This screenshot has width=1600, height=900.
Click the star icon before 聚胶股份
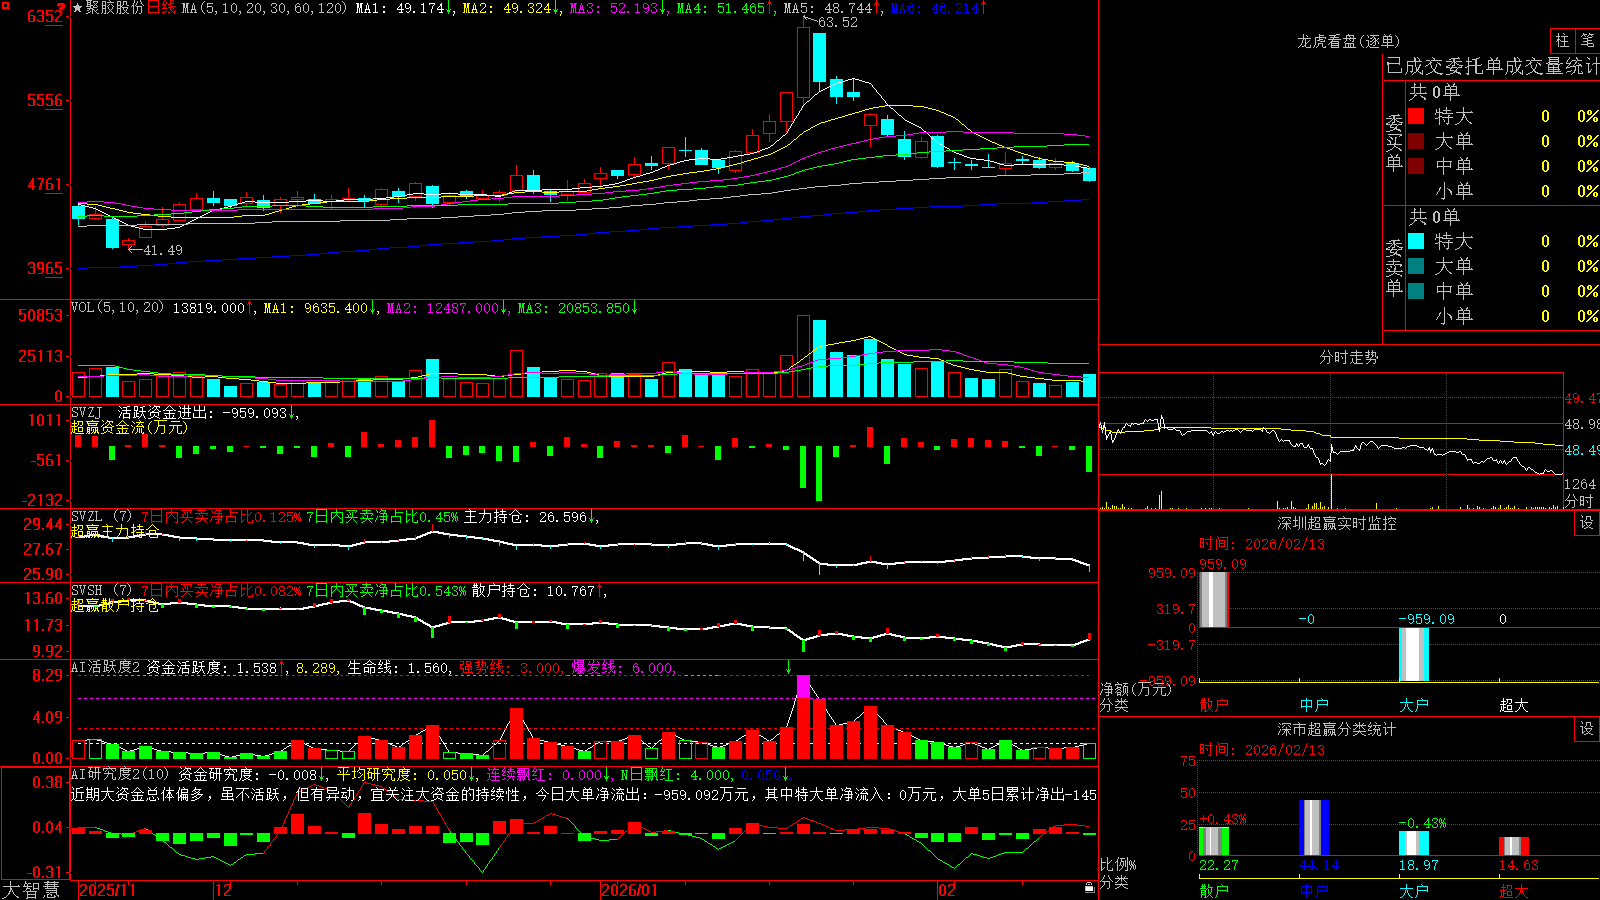point(77,8)
